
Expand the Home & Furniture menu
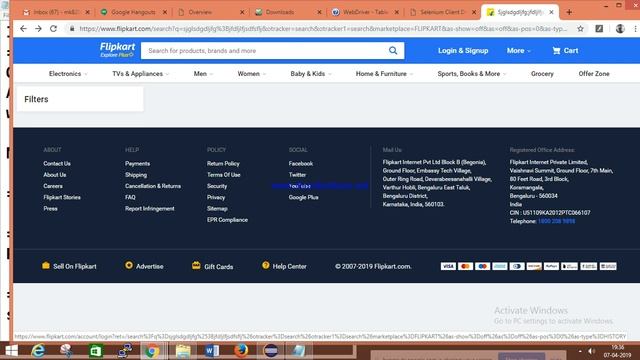384,74
